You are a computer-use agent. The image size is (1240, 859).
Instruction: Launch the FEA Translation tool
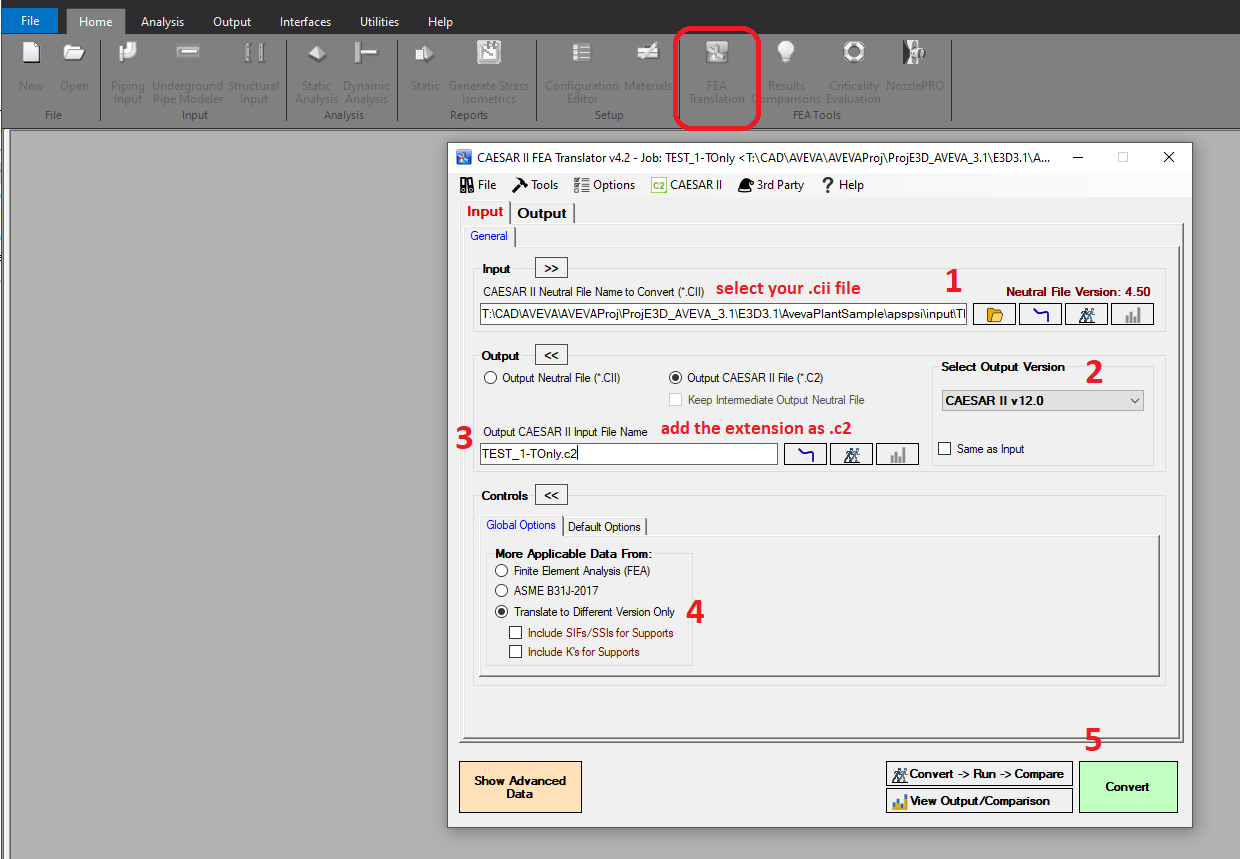(x=717, y=72)
